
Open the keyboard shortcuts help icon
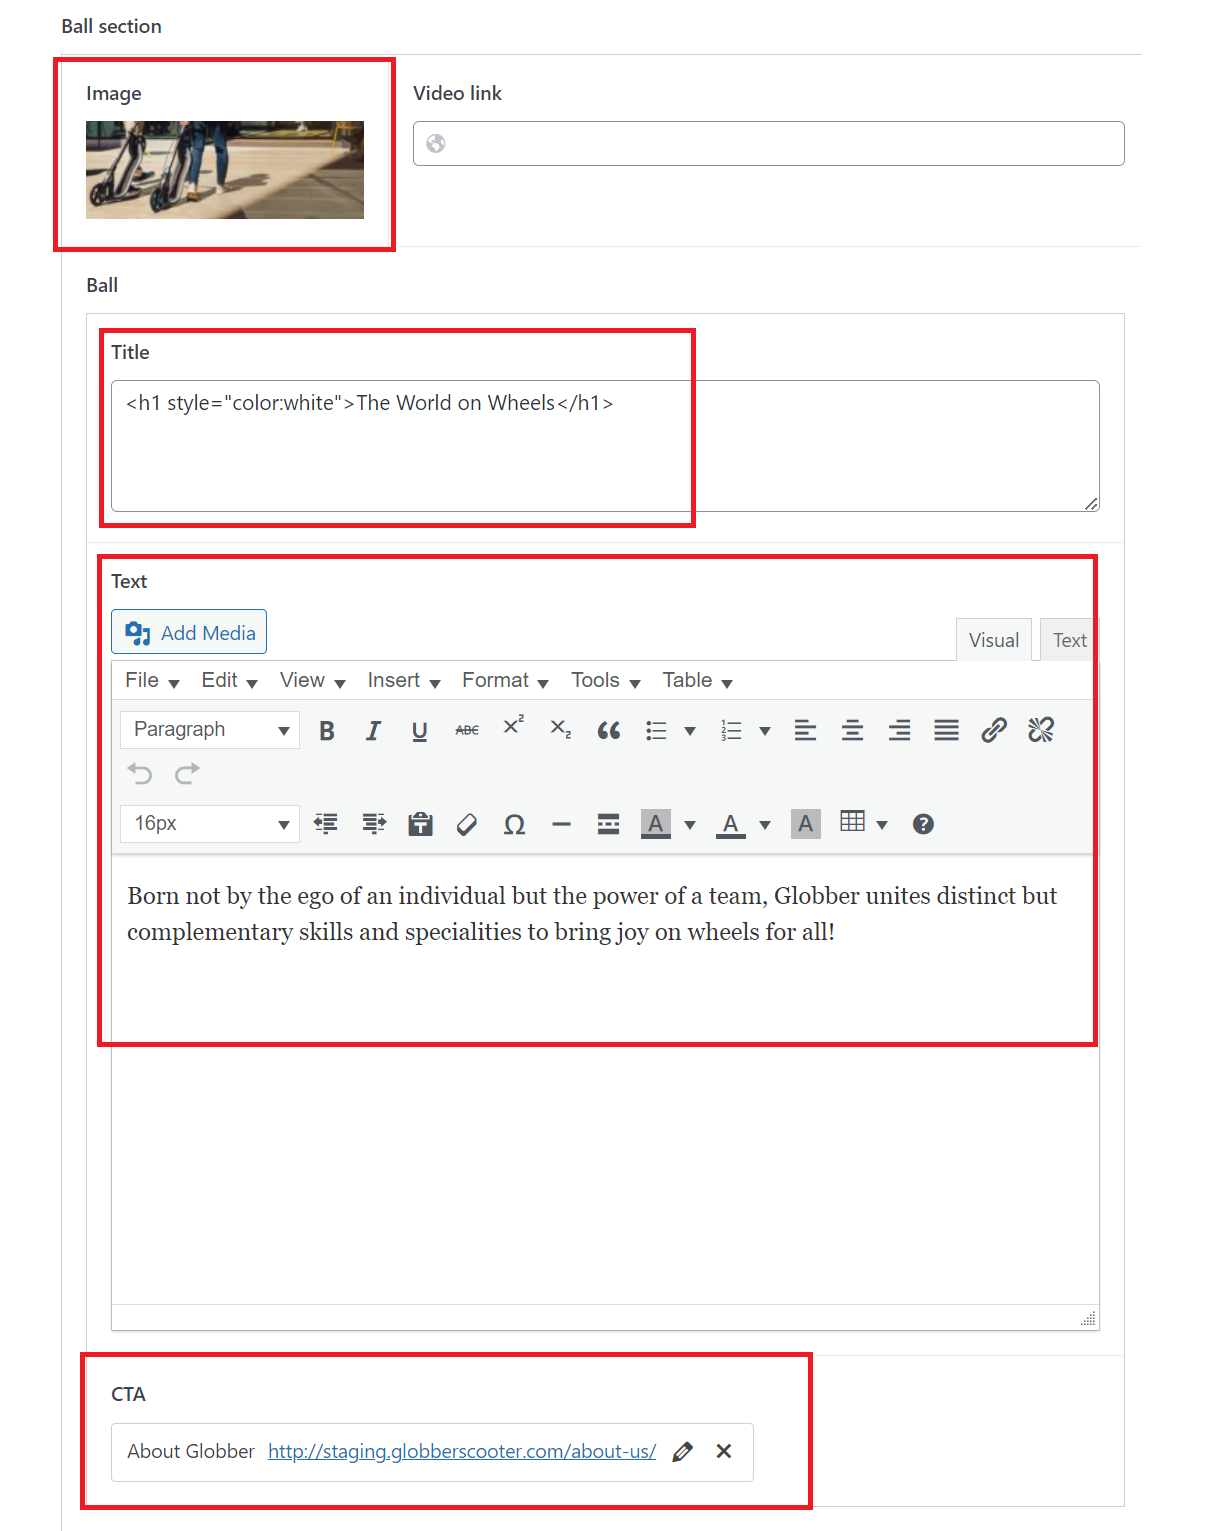pyautogui.click(x=923, y=824)
